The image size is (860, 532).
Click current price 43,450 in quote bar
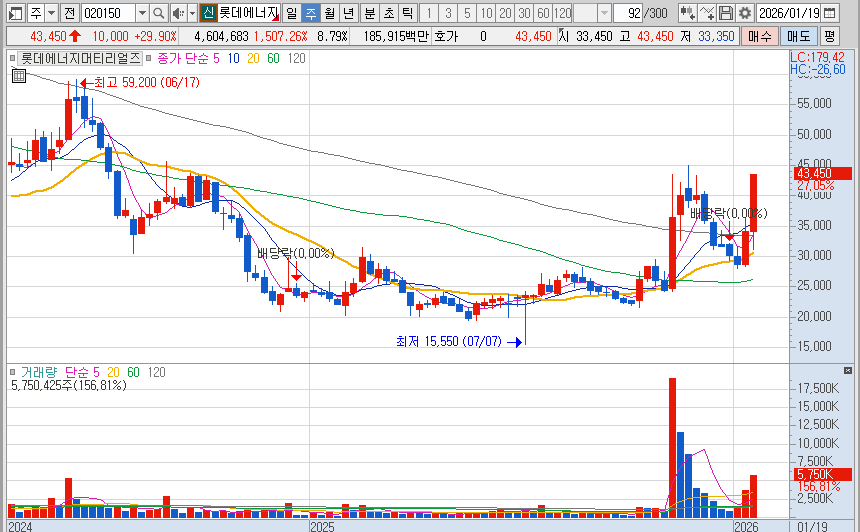48,37
